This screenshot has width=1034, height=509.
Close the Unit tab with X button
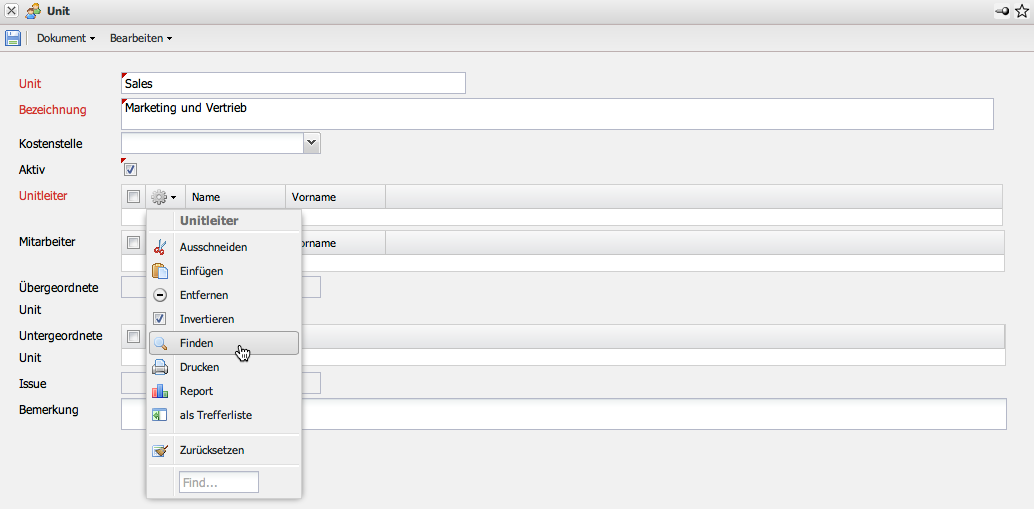(x=12, y=11)
